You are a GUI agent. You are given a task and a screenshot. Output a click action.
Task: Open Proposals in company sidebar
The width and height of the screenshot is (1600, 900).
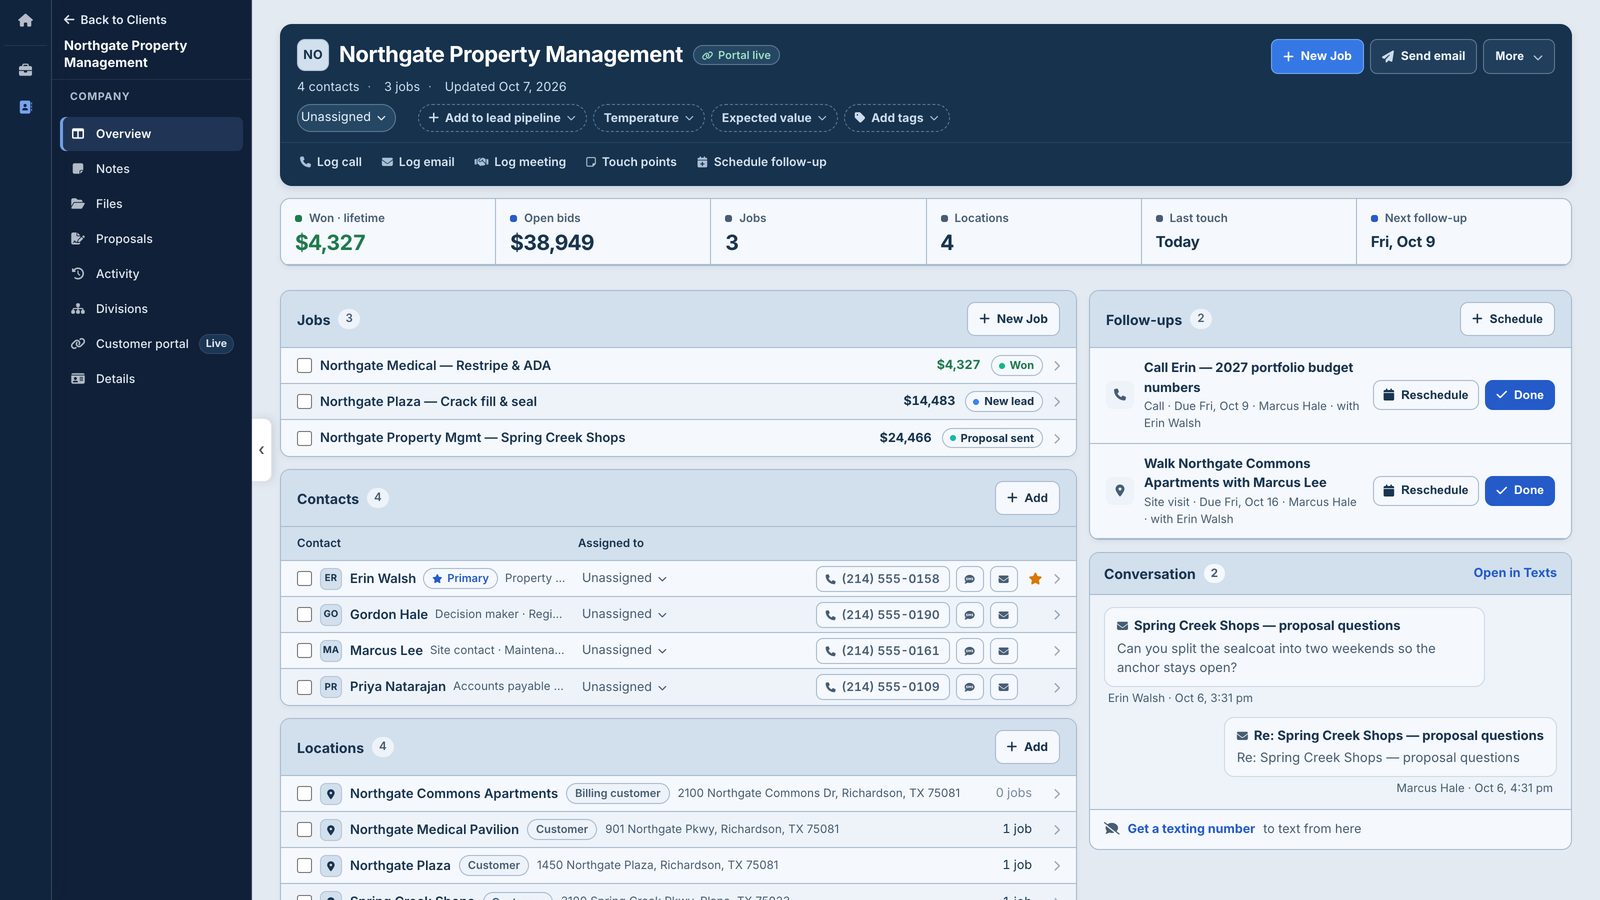pos(151,239)
